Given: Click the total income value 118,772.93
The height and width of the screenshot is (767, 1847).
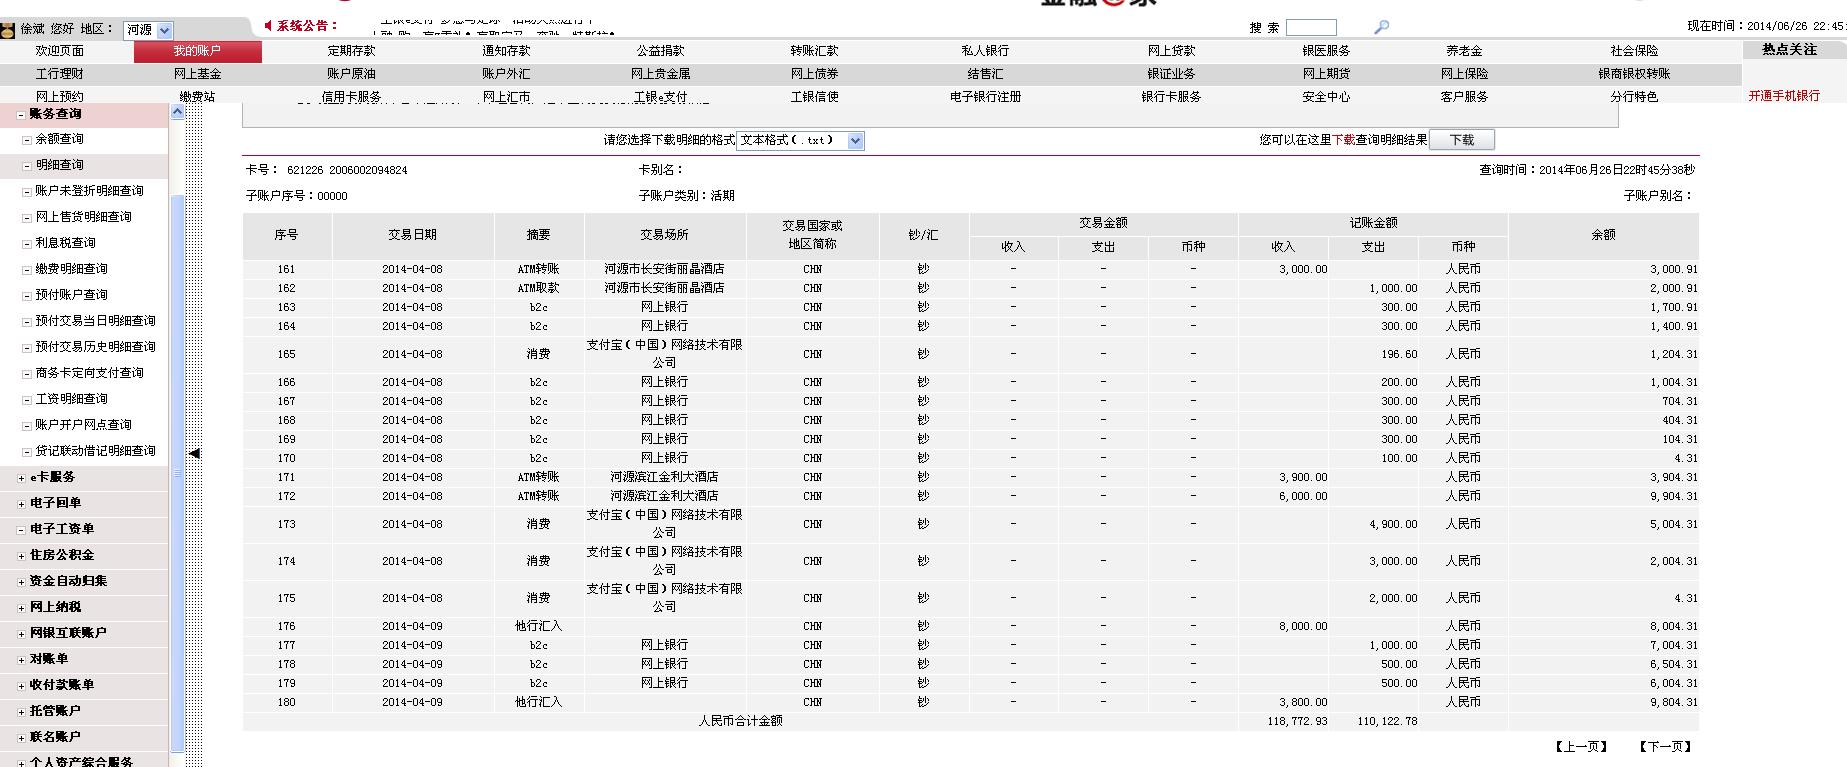Looking at the screenshot, I should [1297, 722].
